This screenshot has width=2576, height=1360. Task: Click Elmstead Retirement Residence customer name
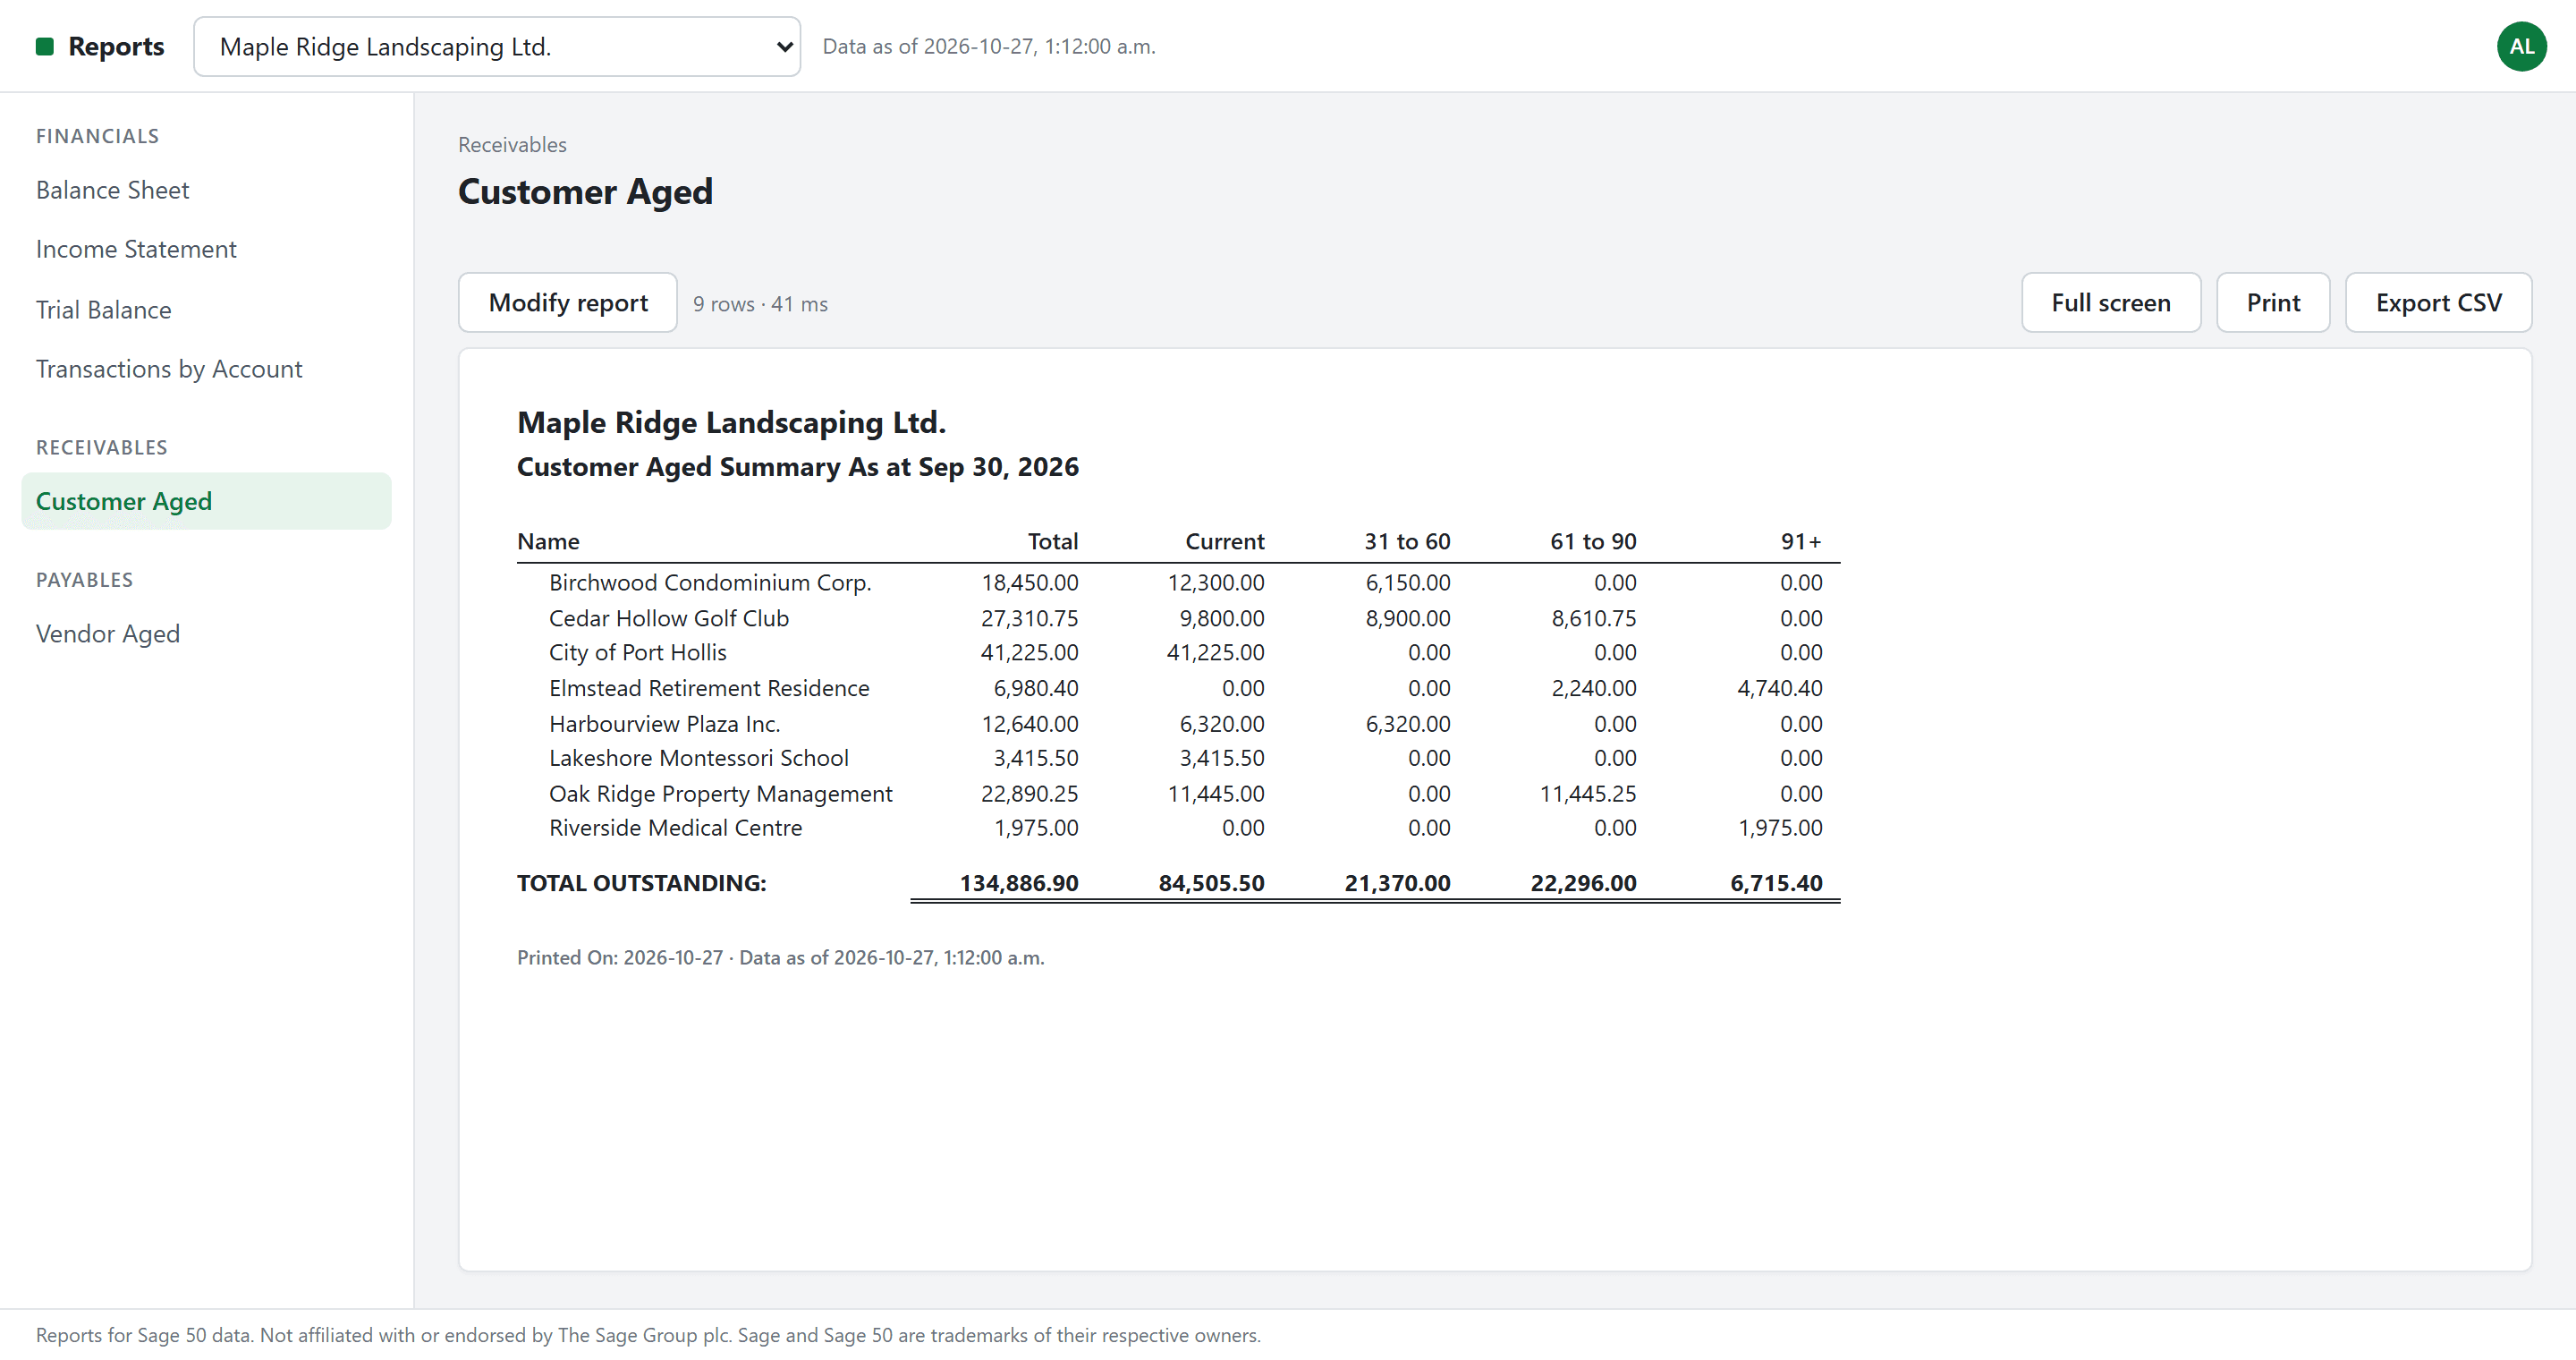pos(709,688)
